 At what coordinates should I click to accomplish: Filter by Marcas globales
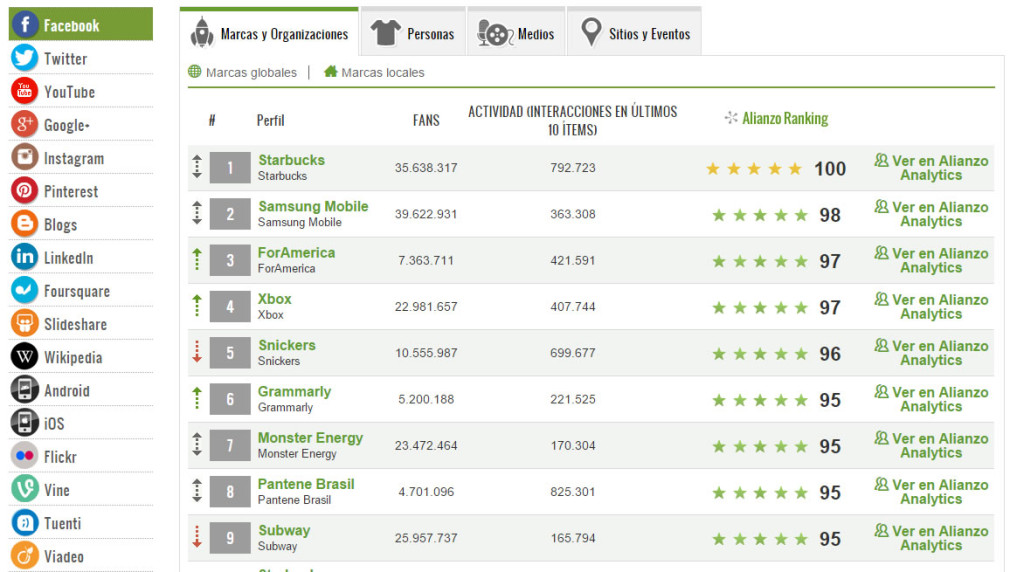point(251,72)
